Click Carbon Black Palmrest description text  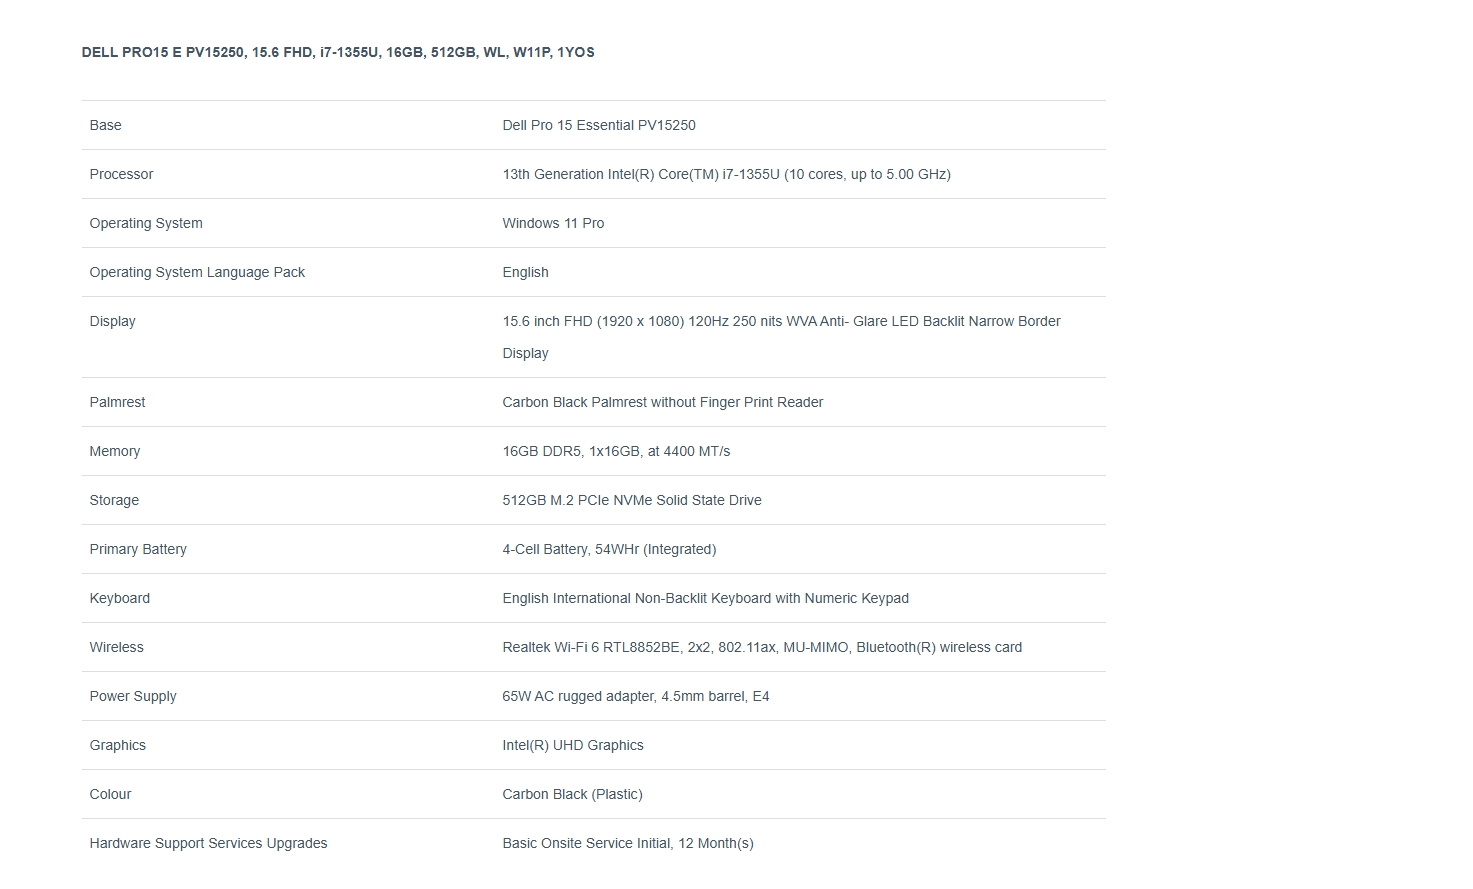click(x=663, y=402)
